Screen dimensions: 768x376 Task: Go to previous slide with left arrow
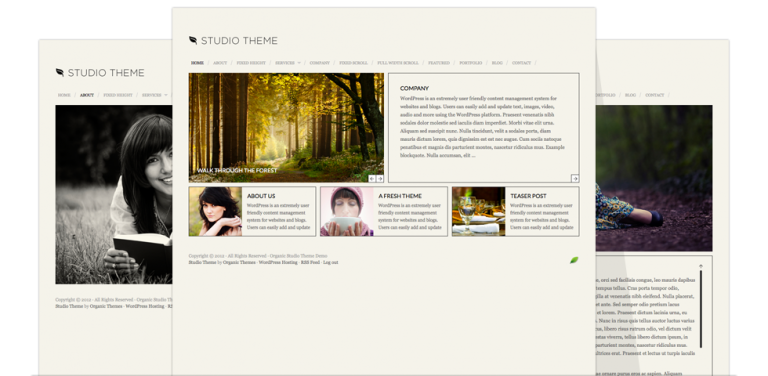pos(372,179)
